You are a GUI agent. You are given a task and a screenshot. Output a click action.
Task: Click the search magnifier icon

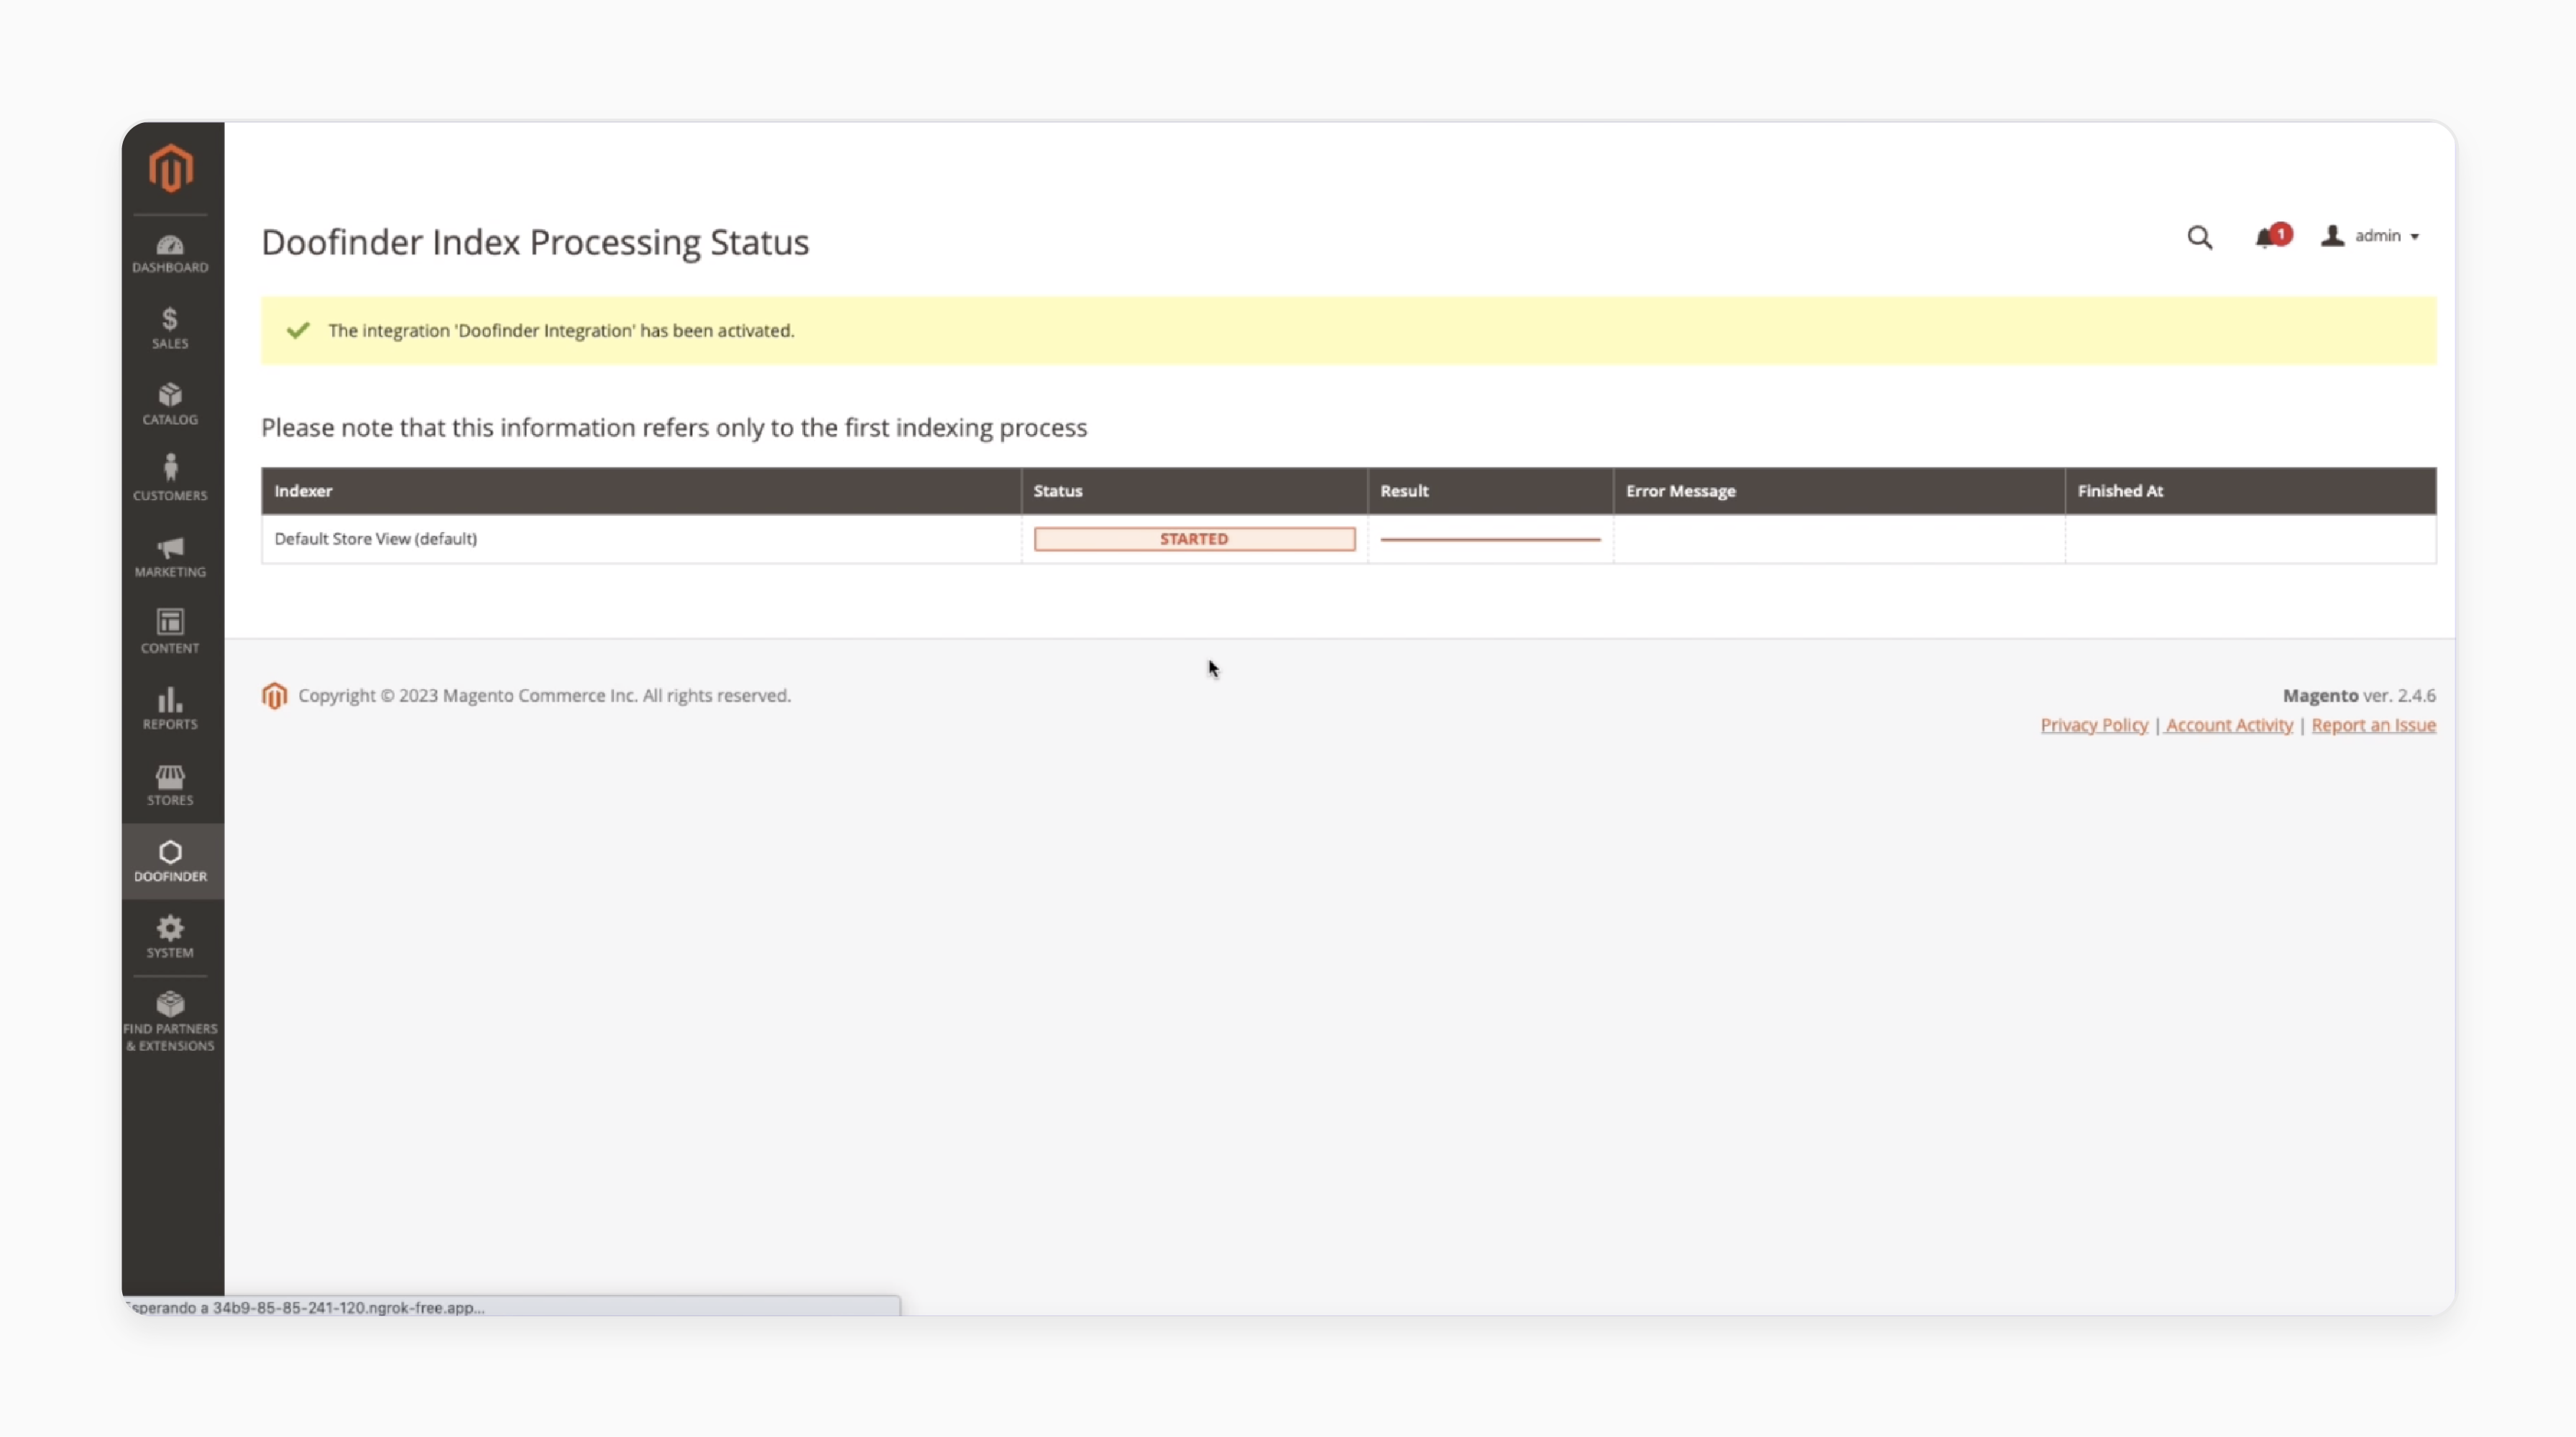click(x=2199, y=237)
